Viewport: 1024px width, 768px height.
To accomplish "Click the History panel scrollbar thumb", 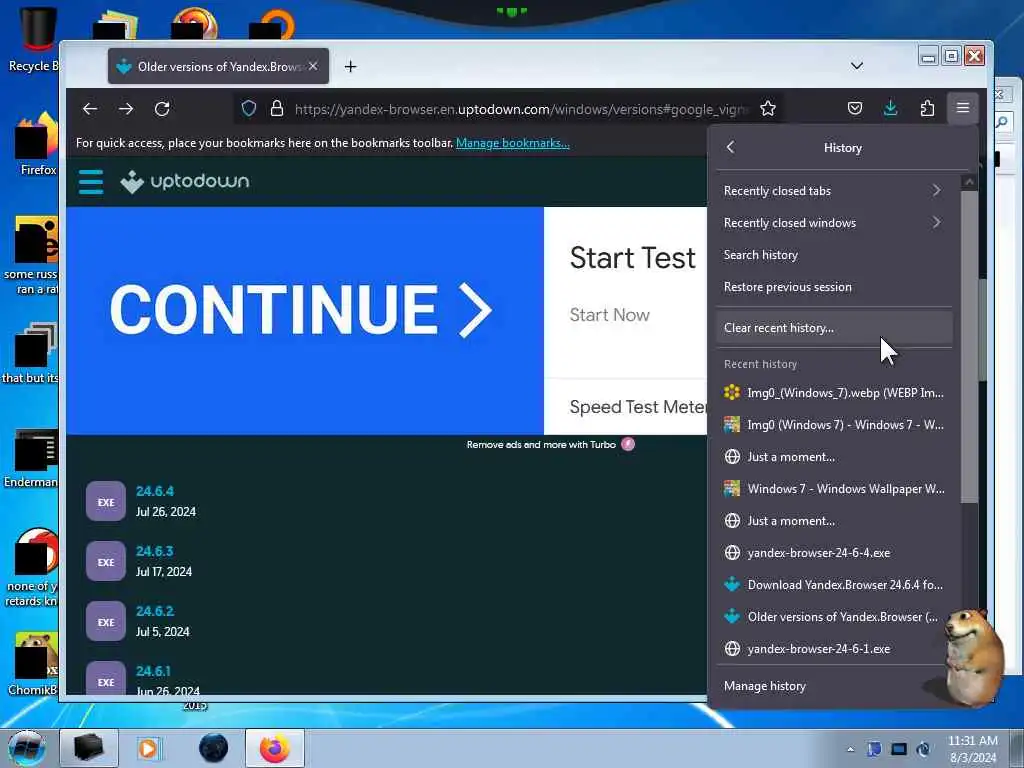I will (x=969, y=347).
